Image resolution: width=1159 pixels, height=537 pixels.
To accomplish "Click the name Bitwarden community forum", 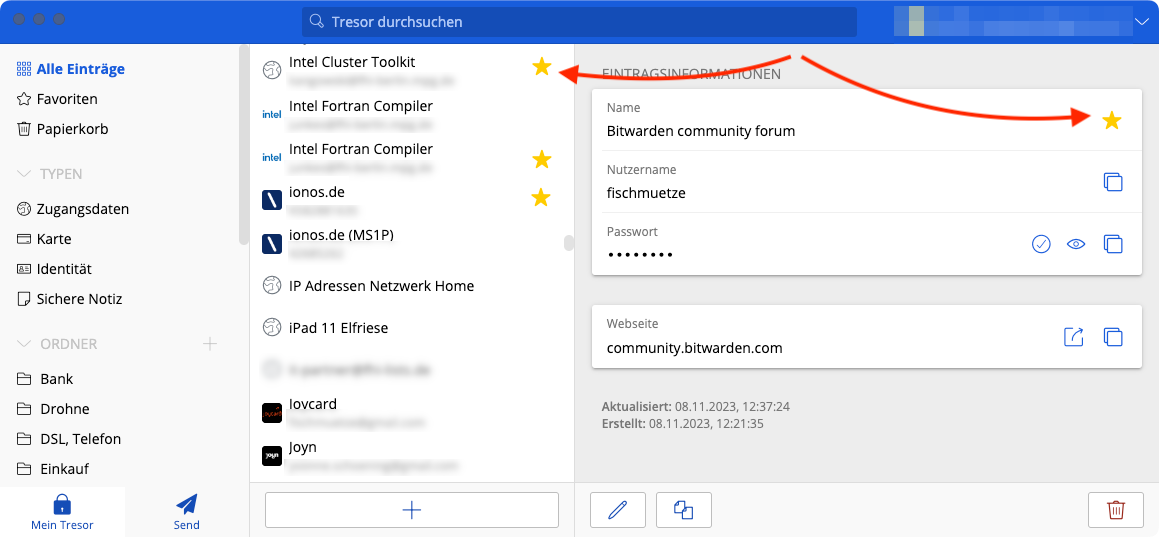I will (x=701, y=131).
